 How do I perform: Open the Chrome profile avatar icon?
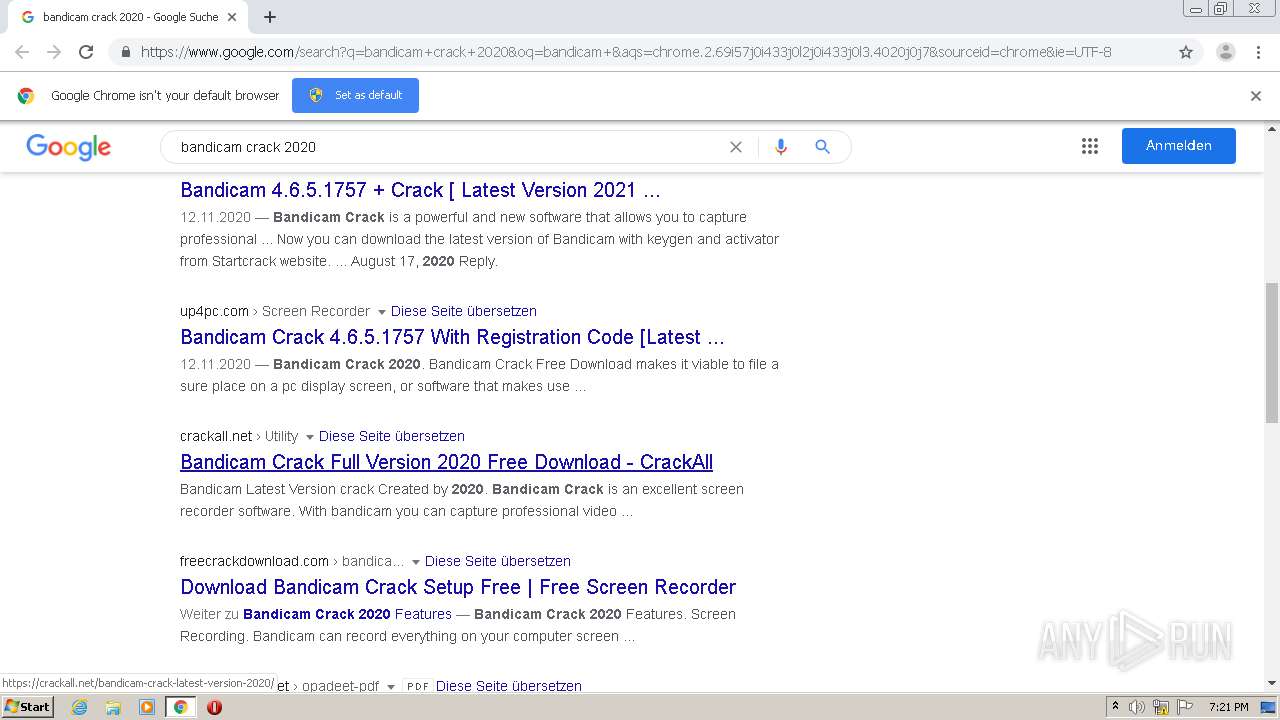(x=1226, y=52)
